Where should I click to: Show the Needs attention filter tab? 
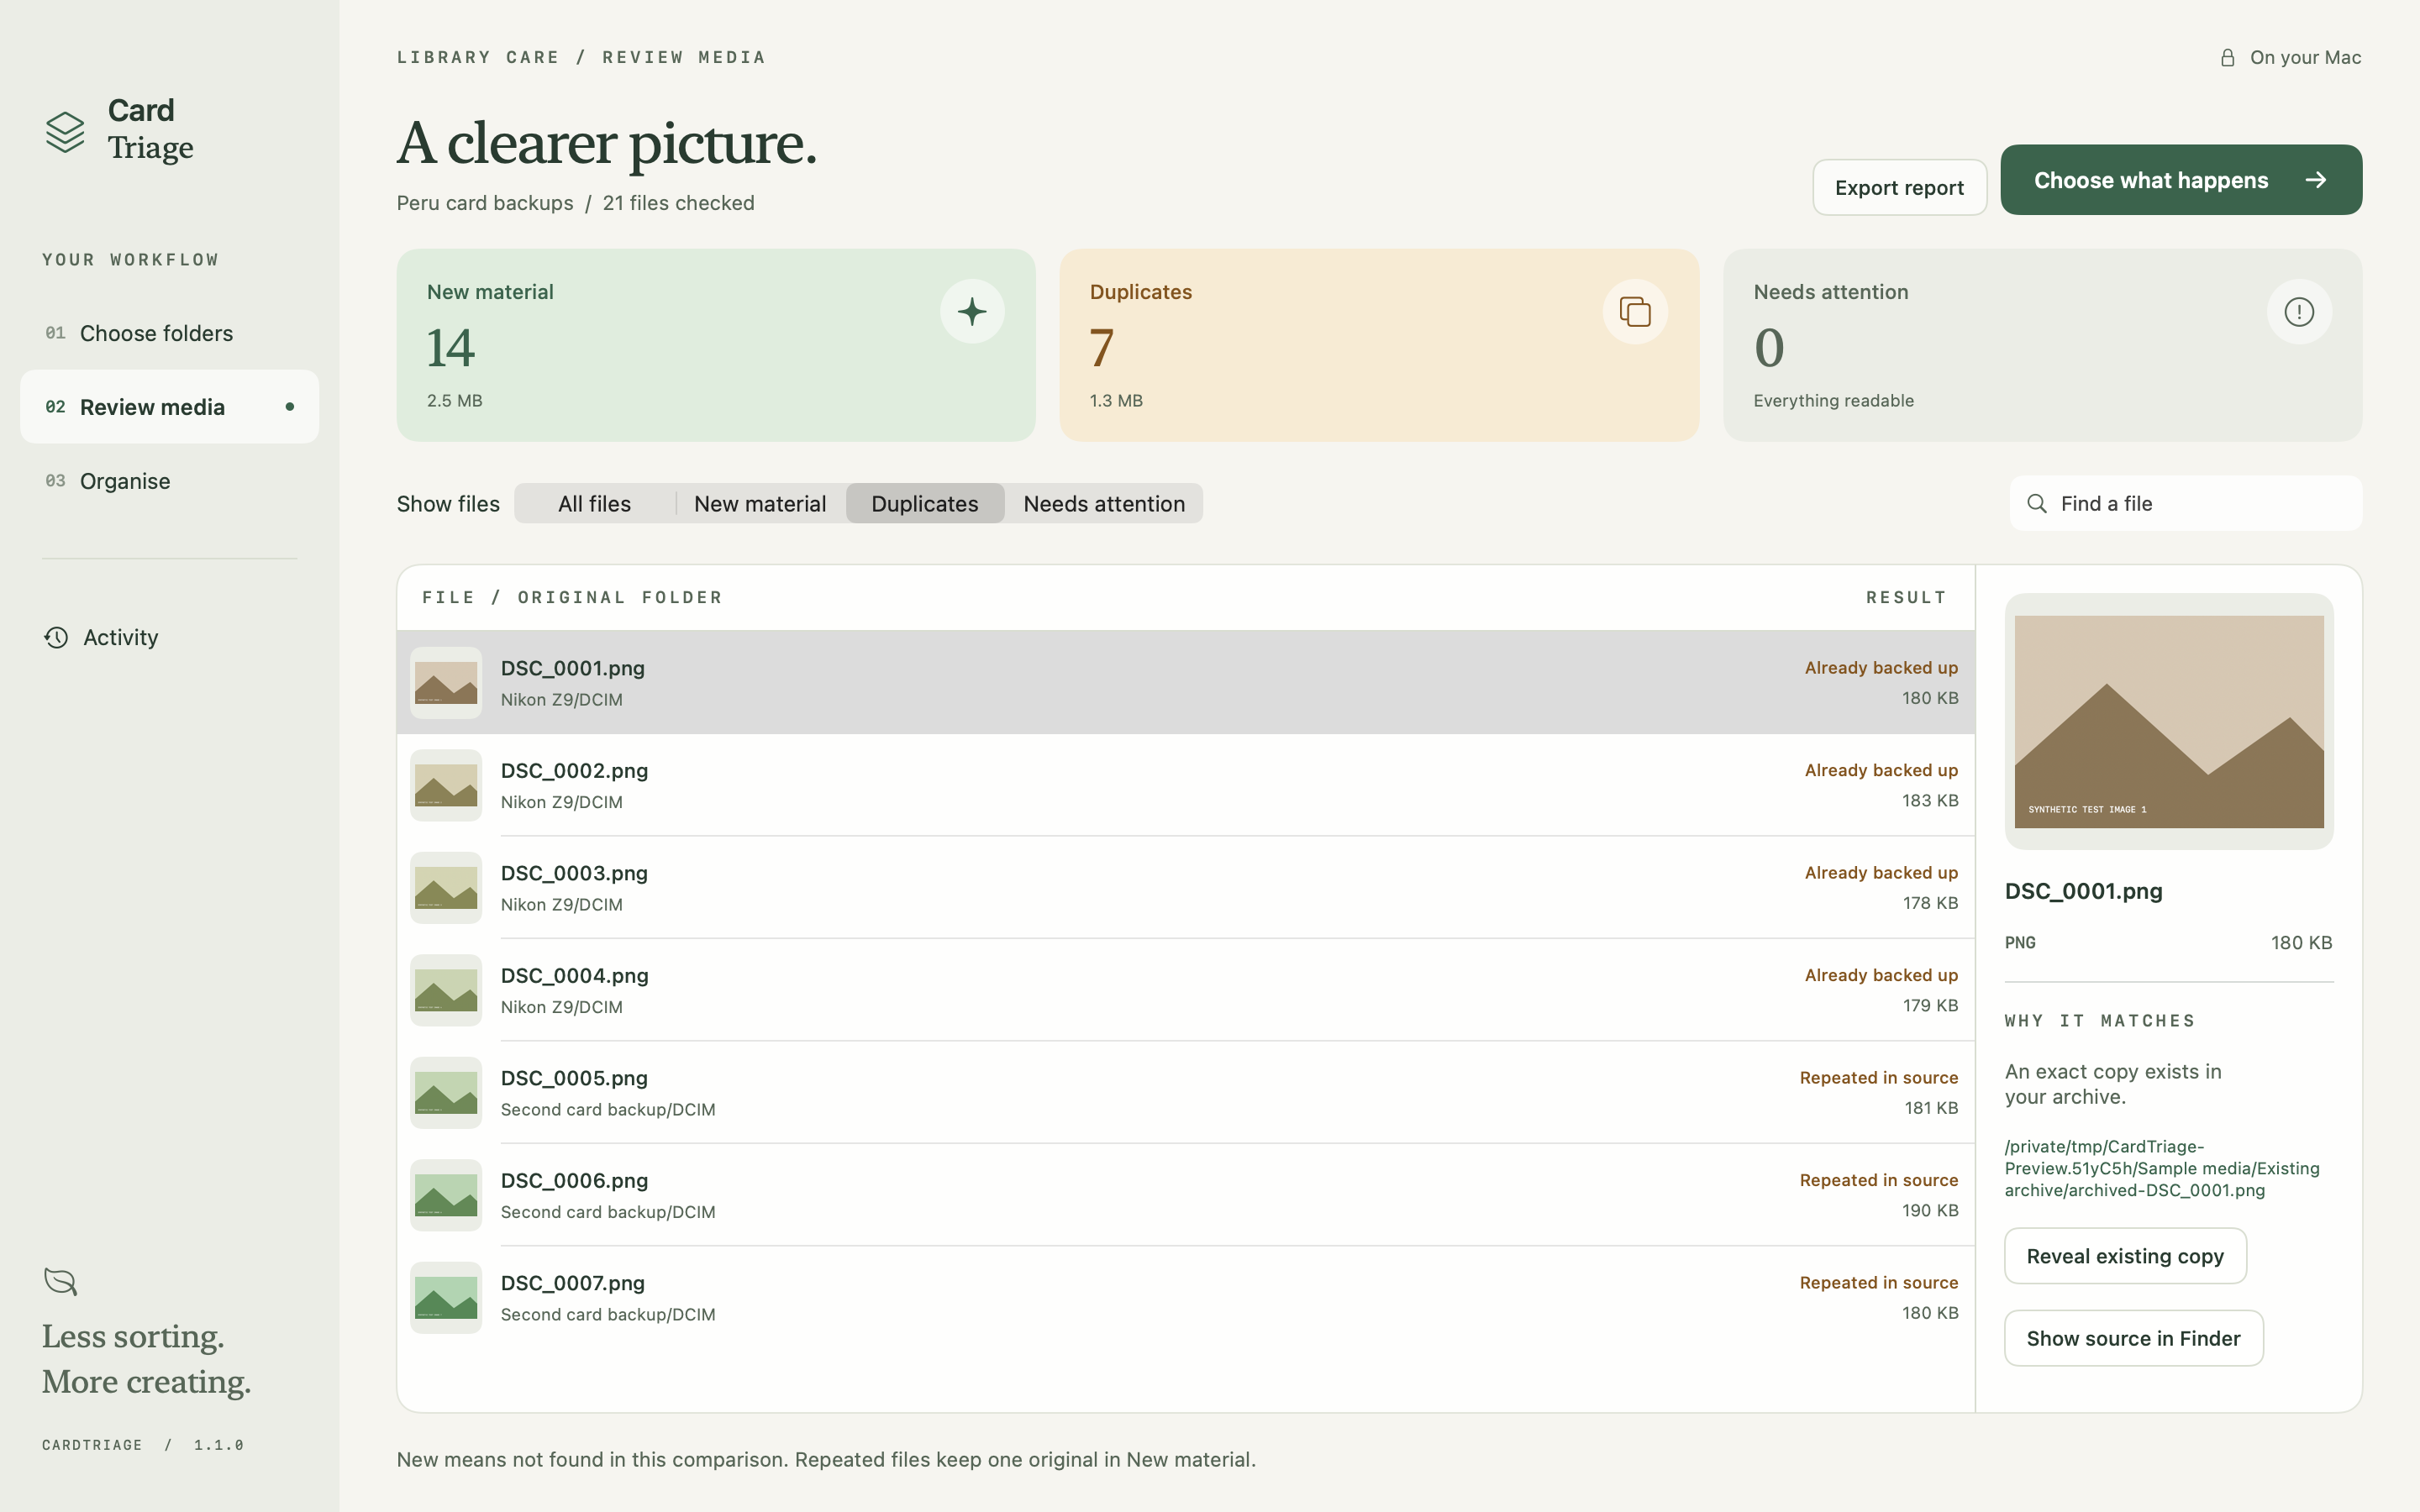click(x=1104, y=504)
